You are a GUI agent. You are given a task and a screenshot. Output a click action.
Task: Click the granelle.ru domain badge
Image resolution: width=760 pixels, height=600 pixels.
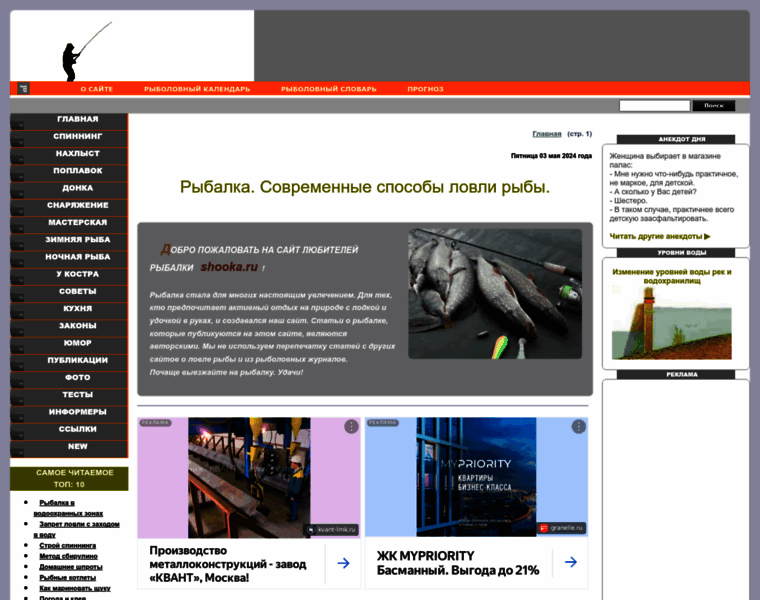pyautogui.click(x=562, y=528)
